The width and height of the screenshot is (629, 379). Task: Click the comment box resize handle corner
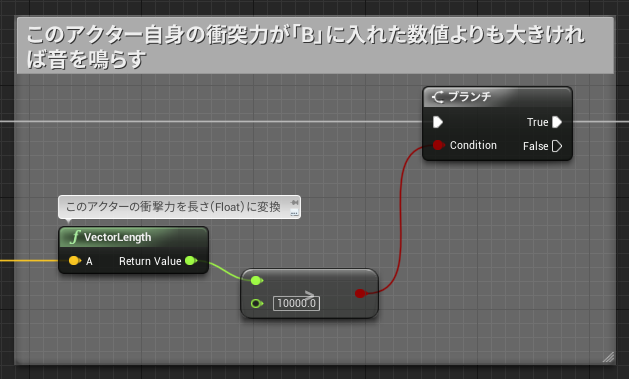tap(609, 357)
